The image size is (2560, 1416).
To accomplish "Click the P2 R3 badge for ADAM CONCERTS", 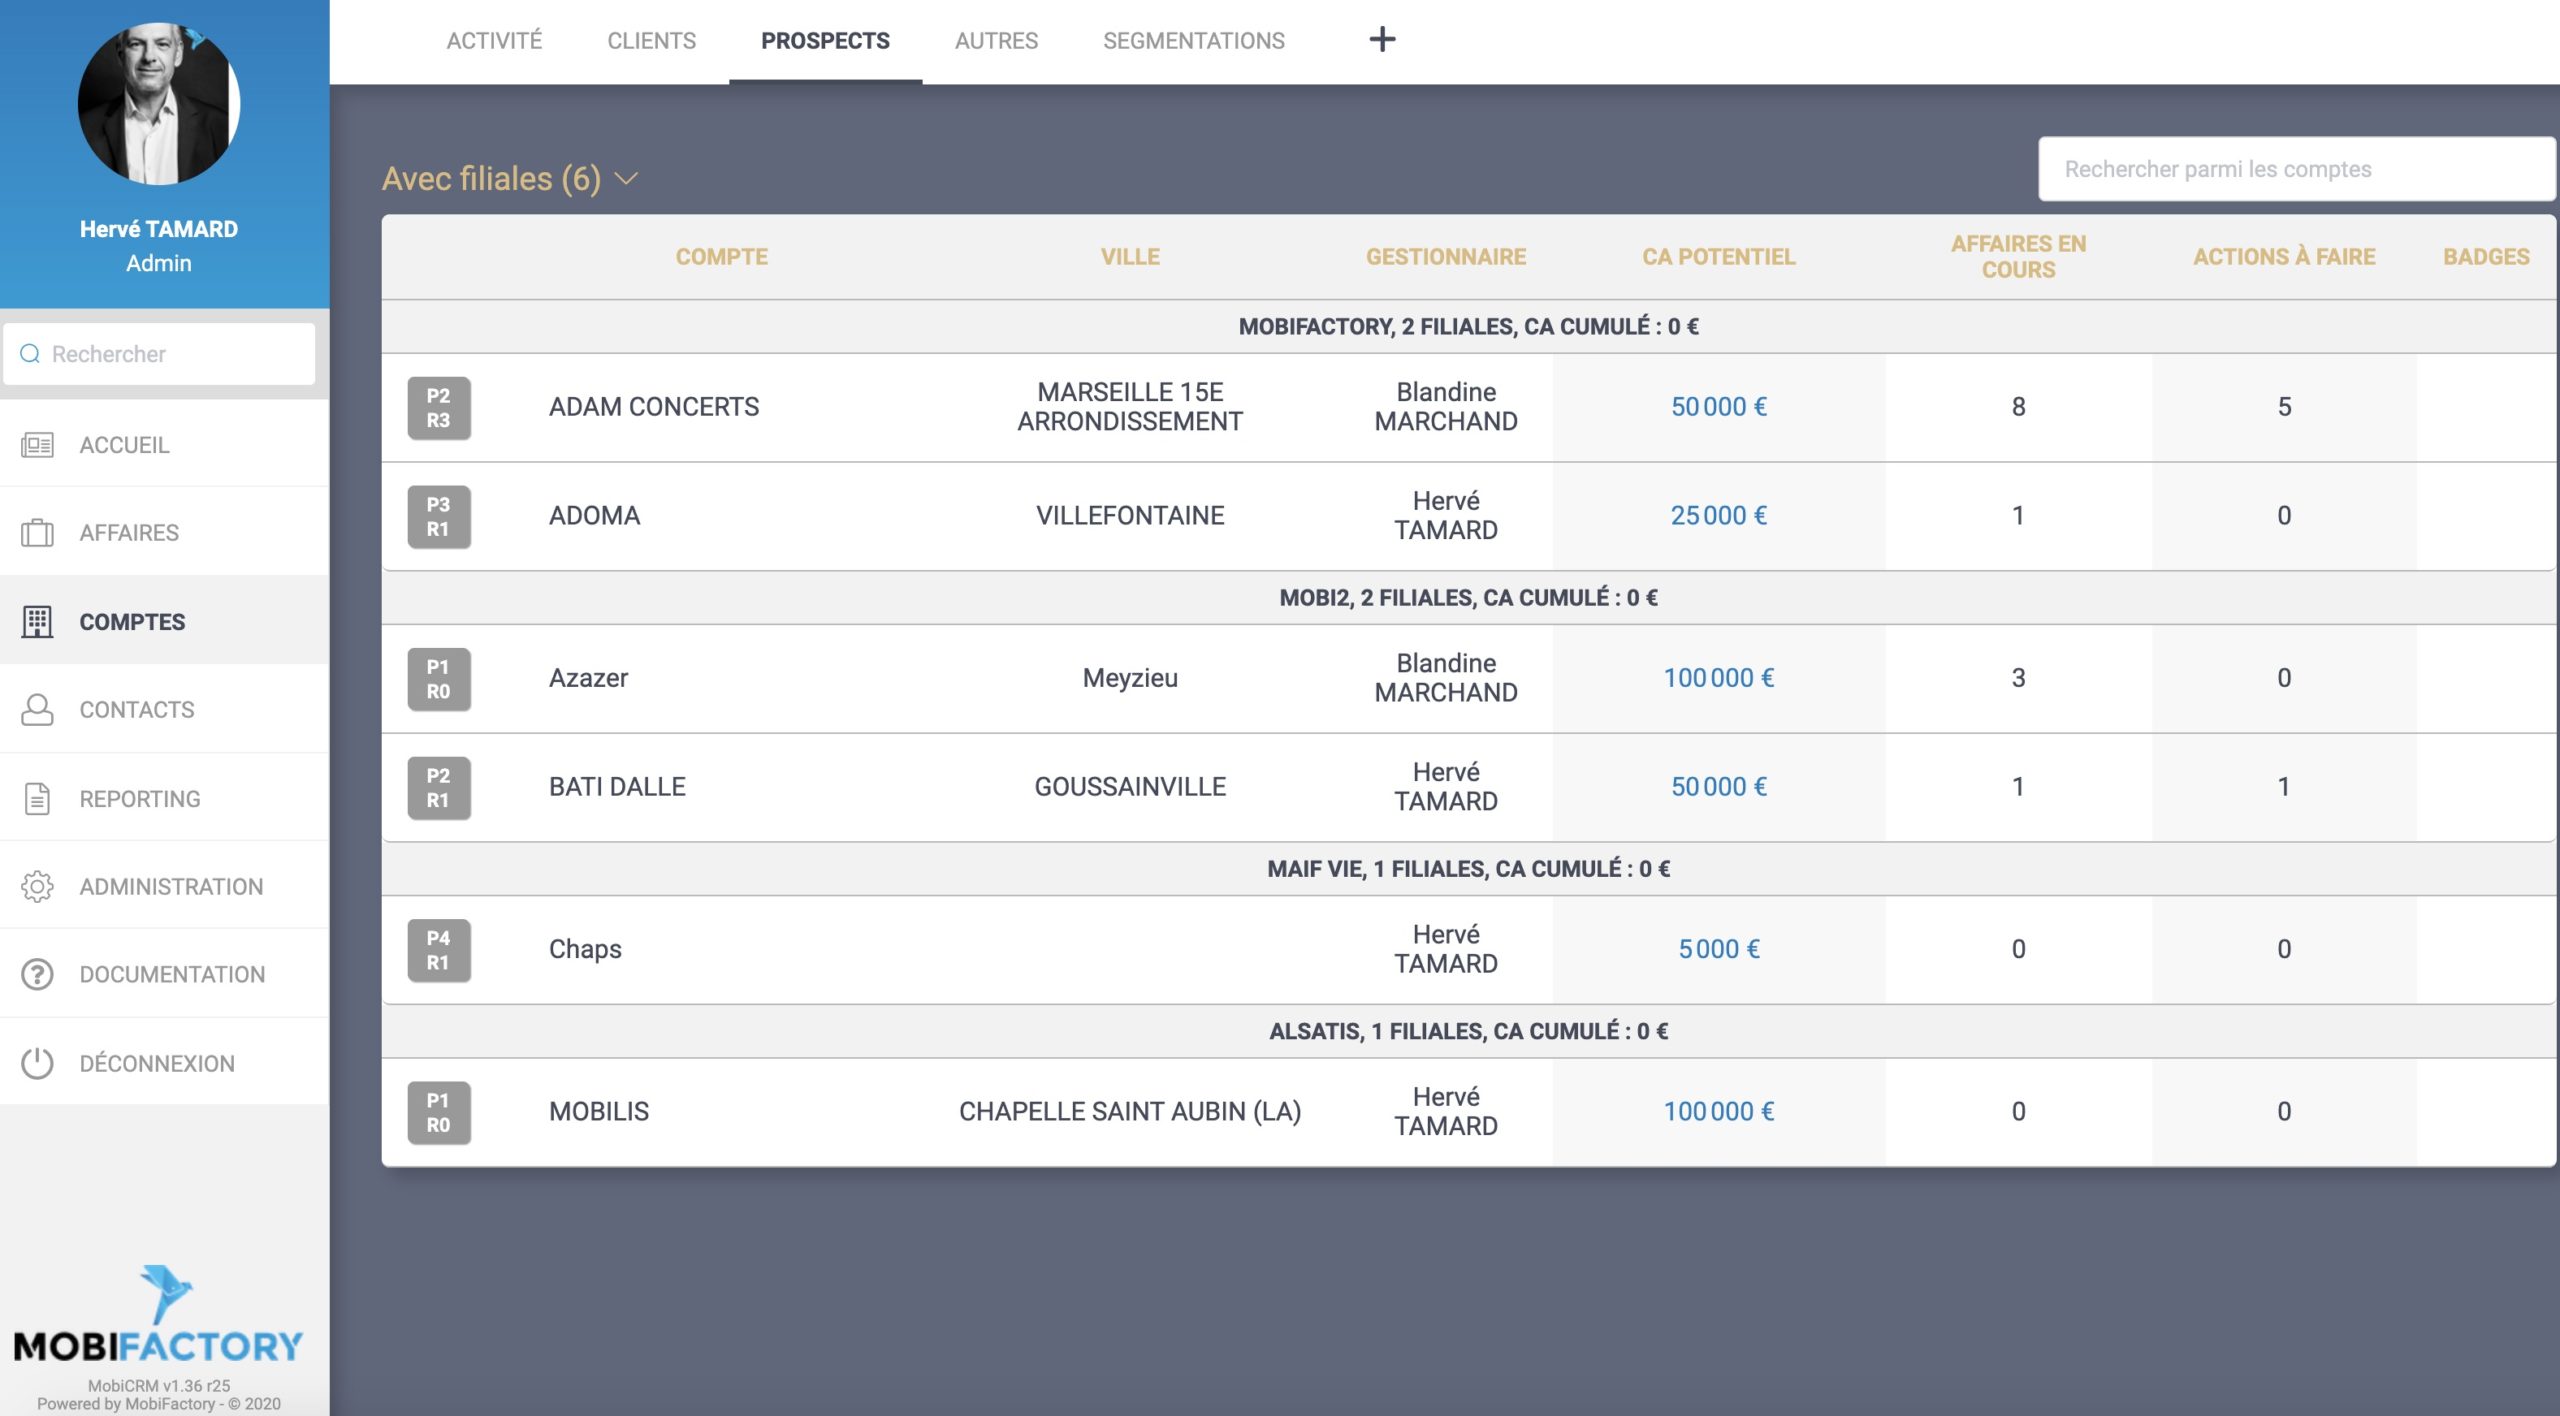I will pyautogui.click(x=439, y=408).
